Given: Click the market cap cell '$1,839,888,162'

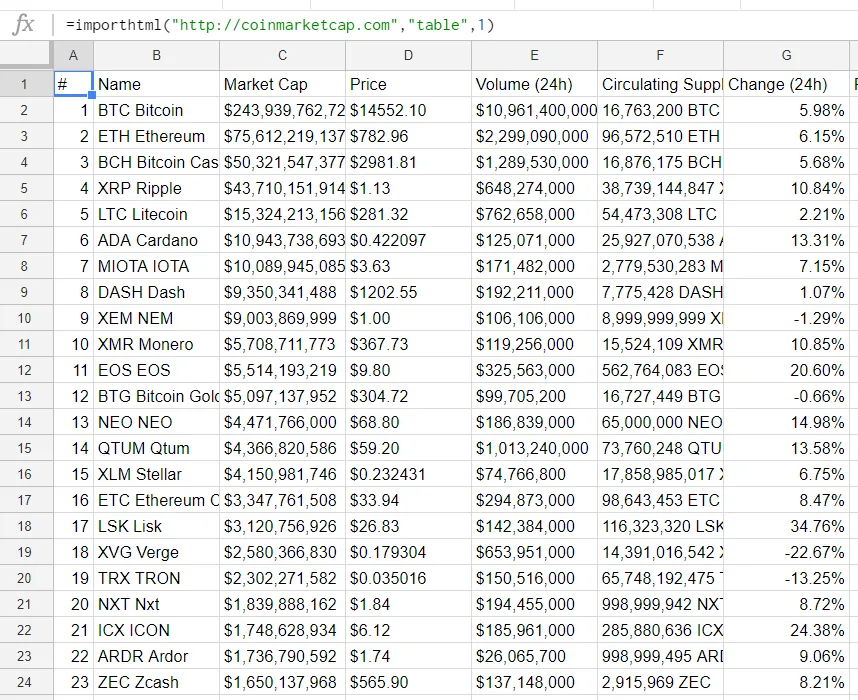Looking at the screenshot, I should [282, 604].
